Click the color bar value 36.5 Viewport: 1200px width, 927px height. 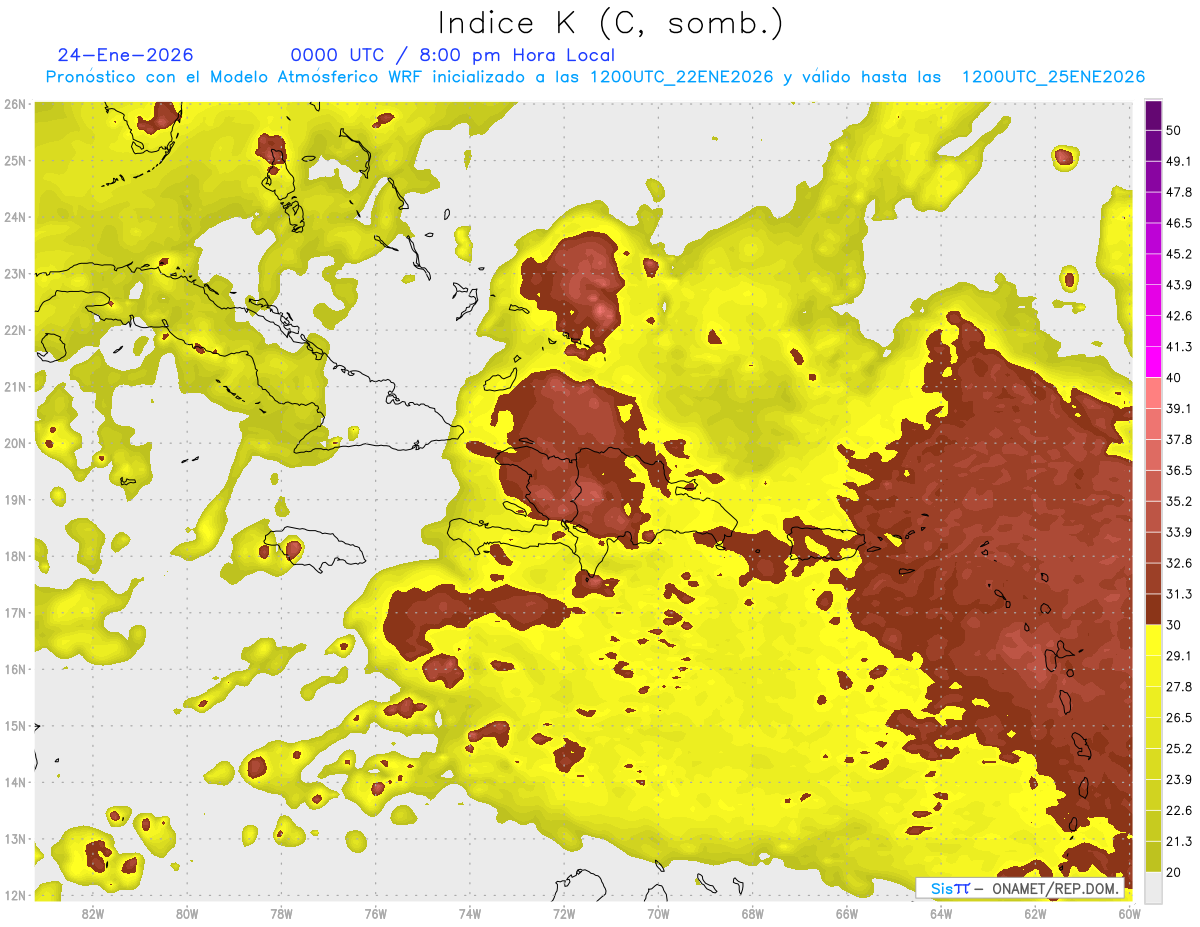point(1178,470)
